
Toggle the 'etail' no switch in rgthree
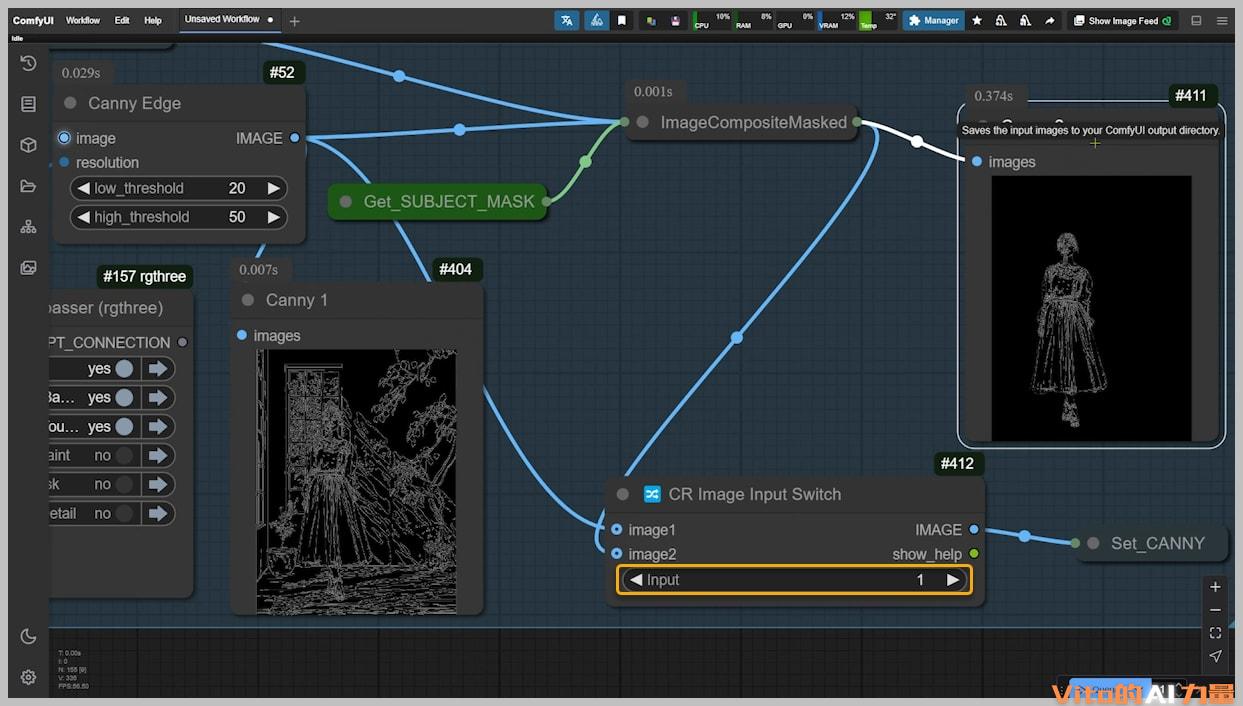(124, 514)
